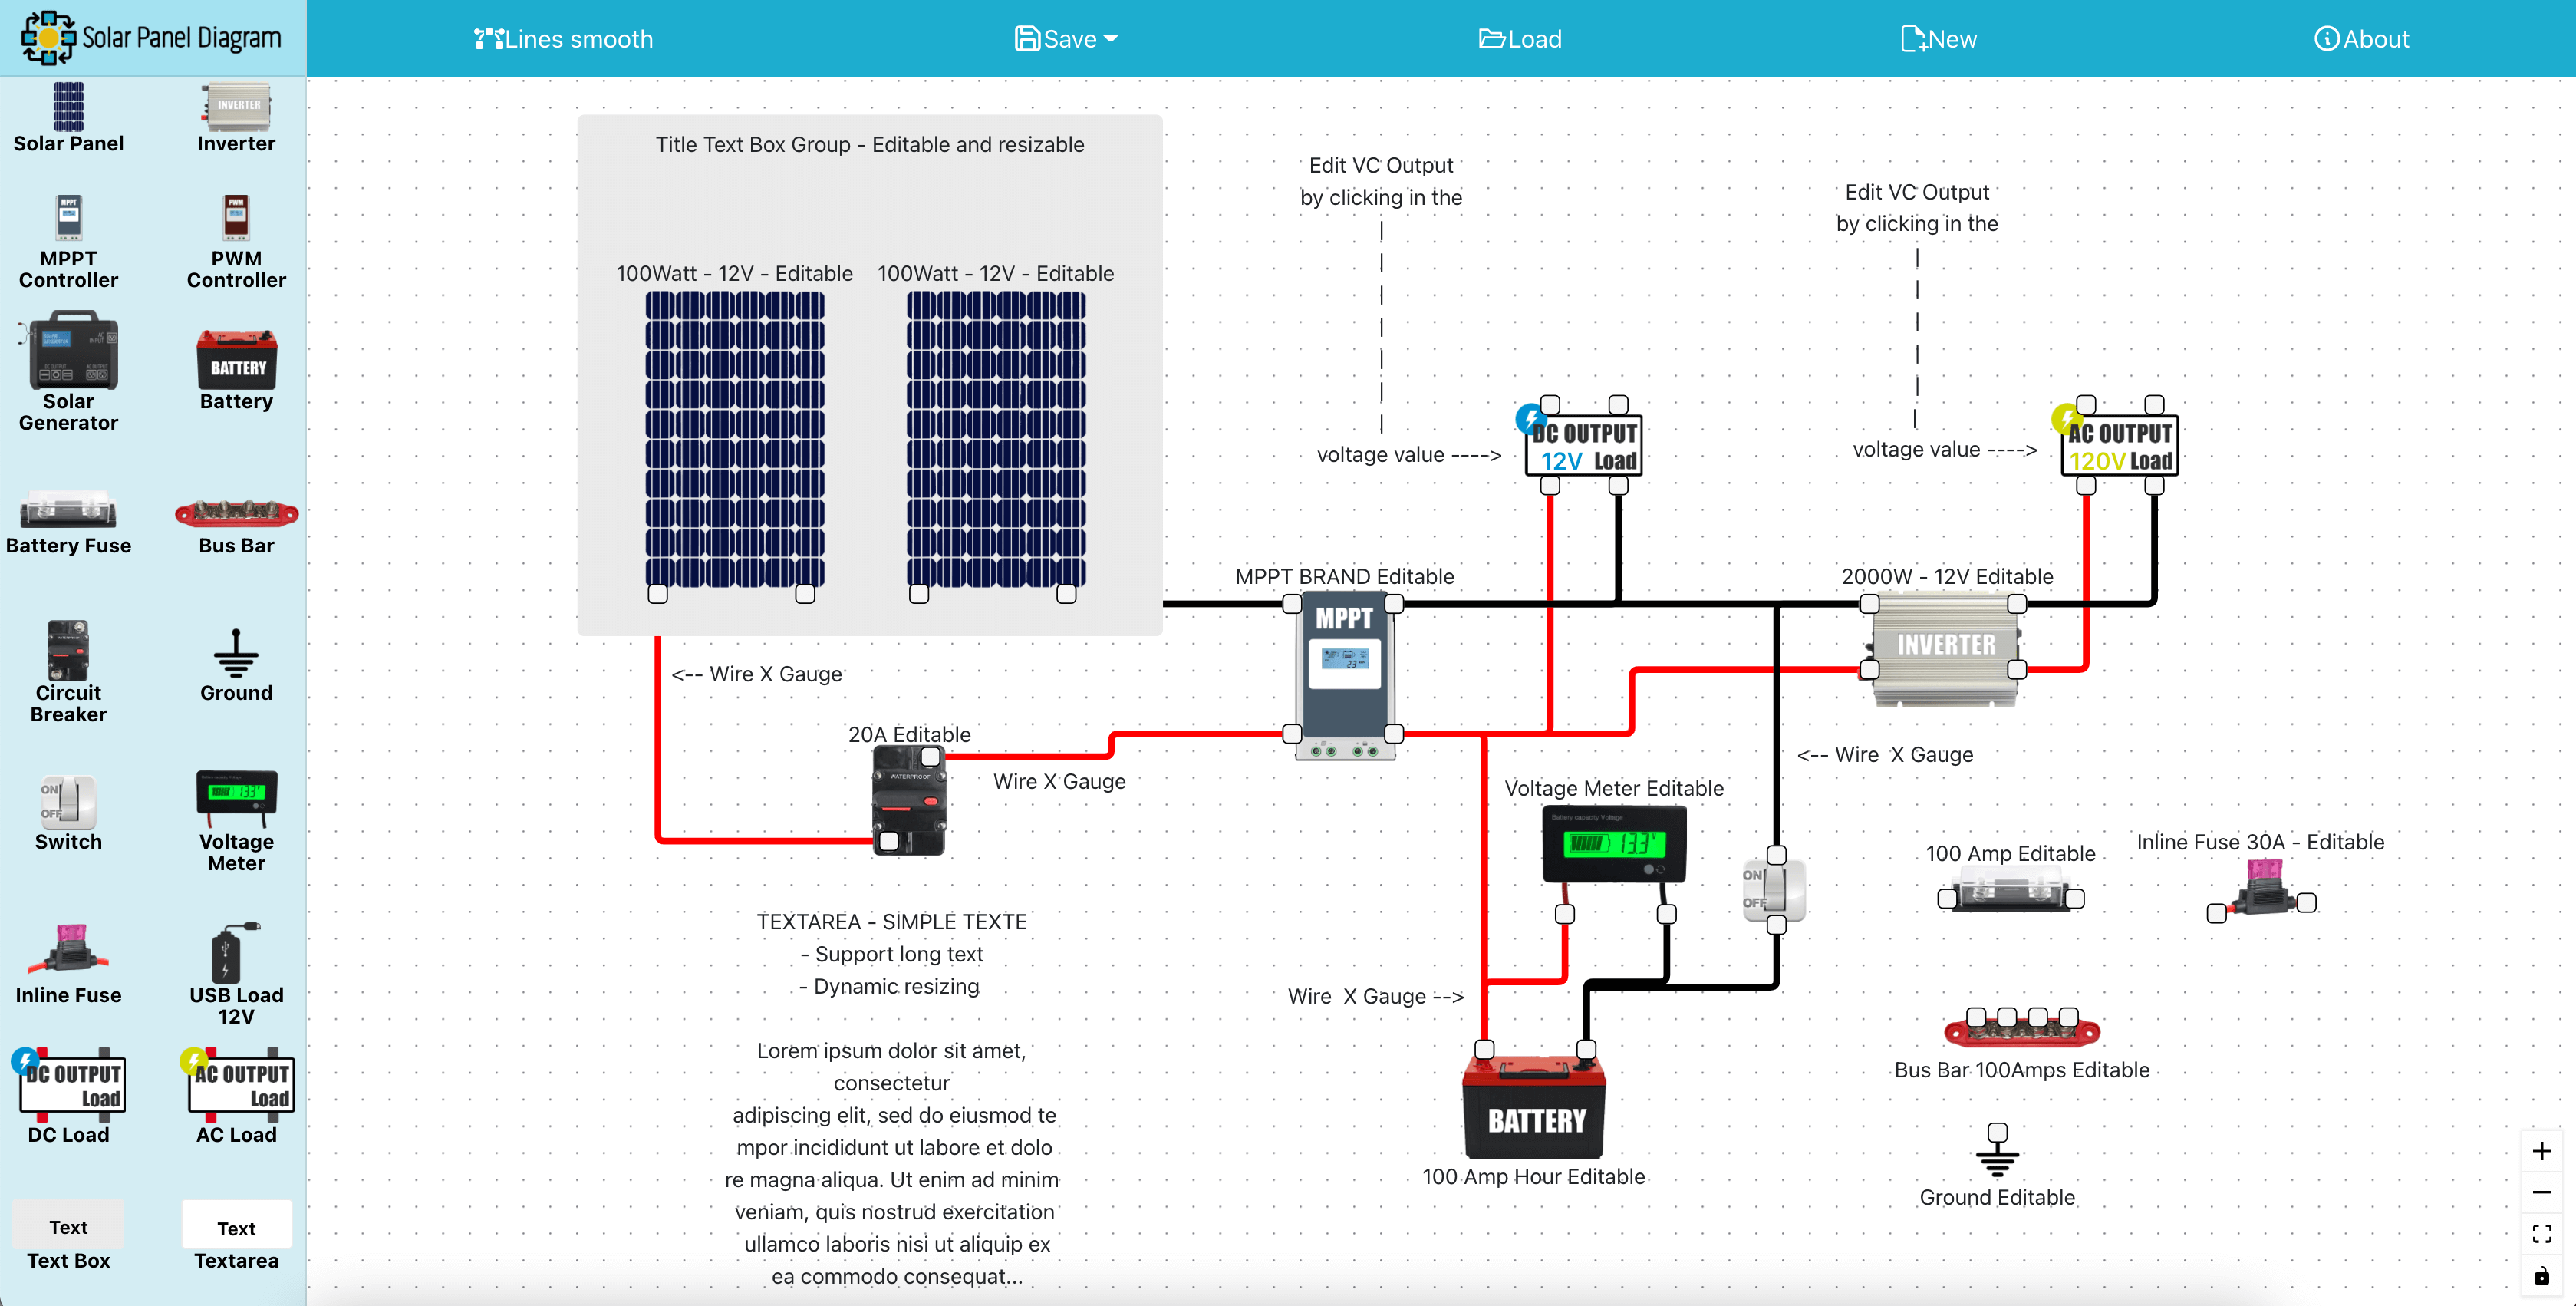Choose the DC Load palette icon
Viewport: 2576px width, 1306px height.
click(x=68, y=1085)
